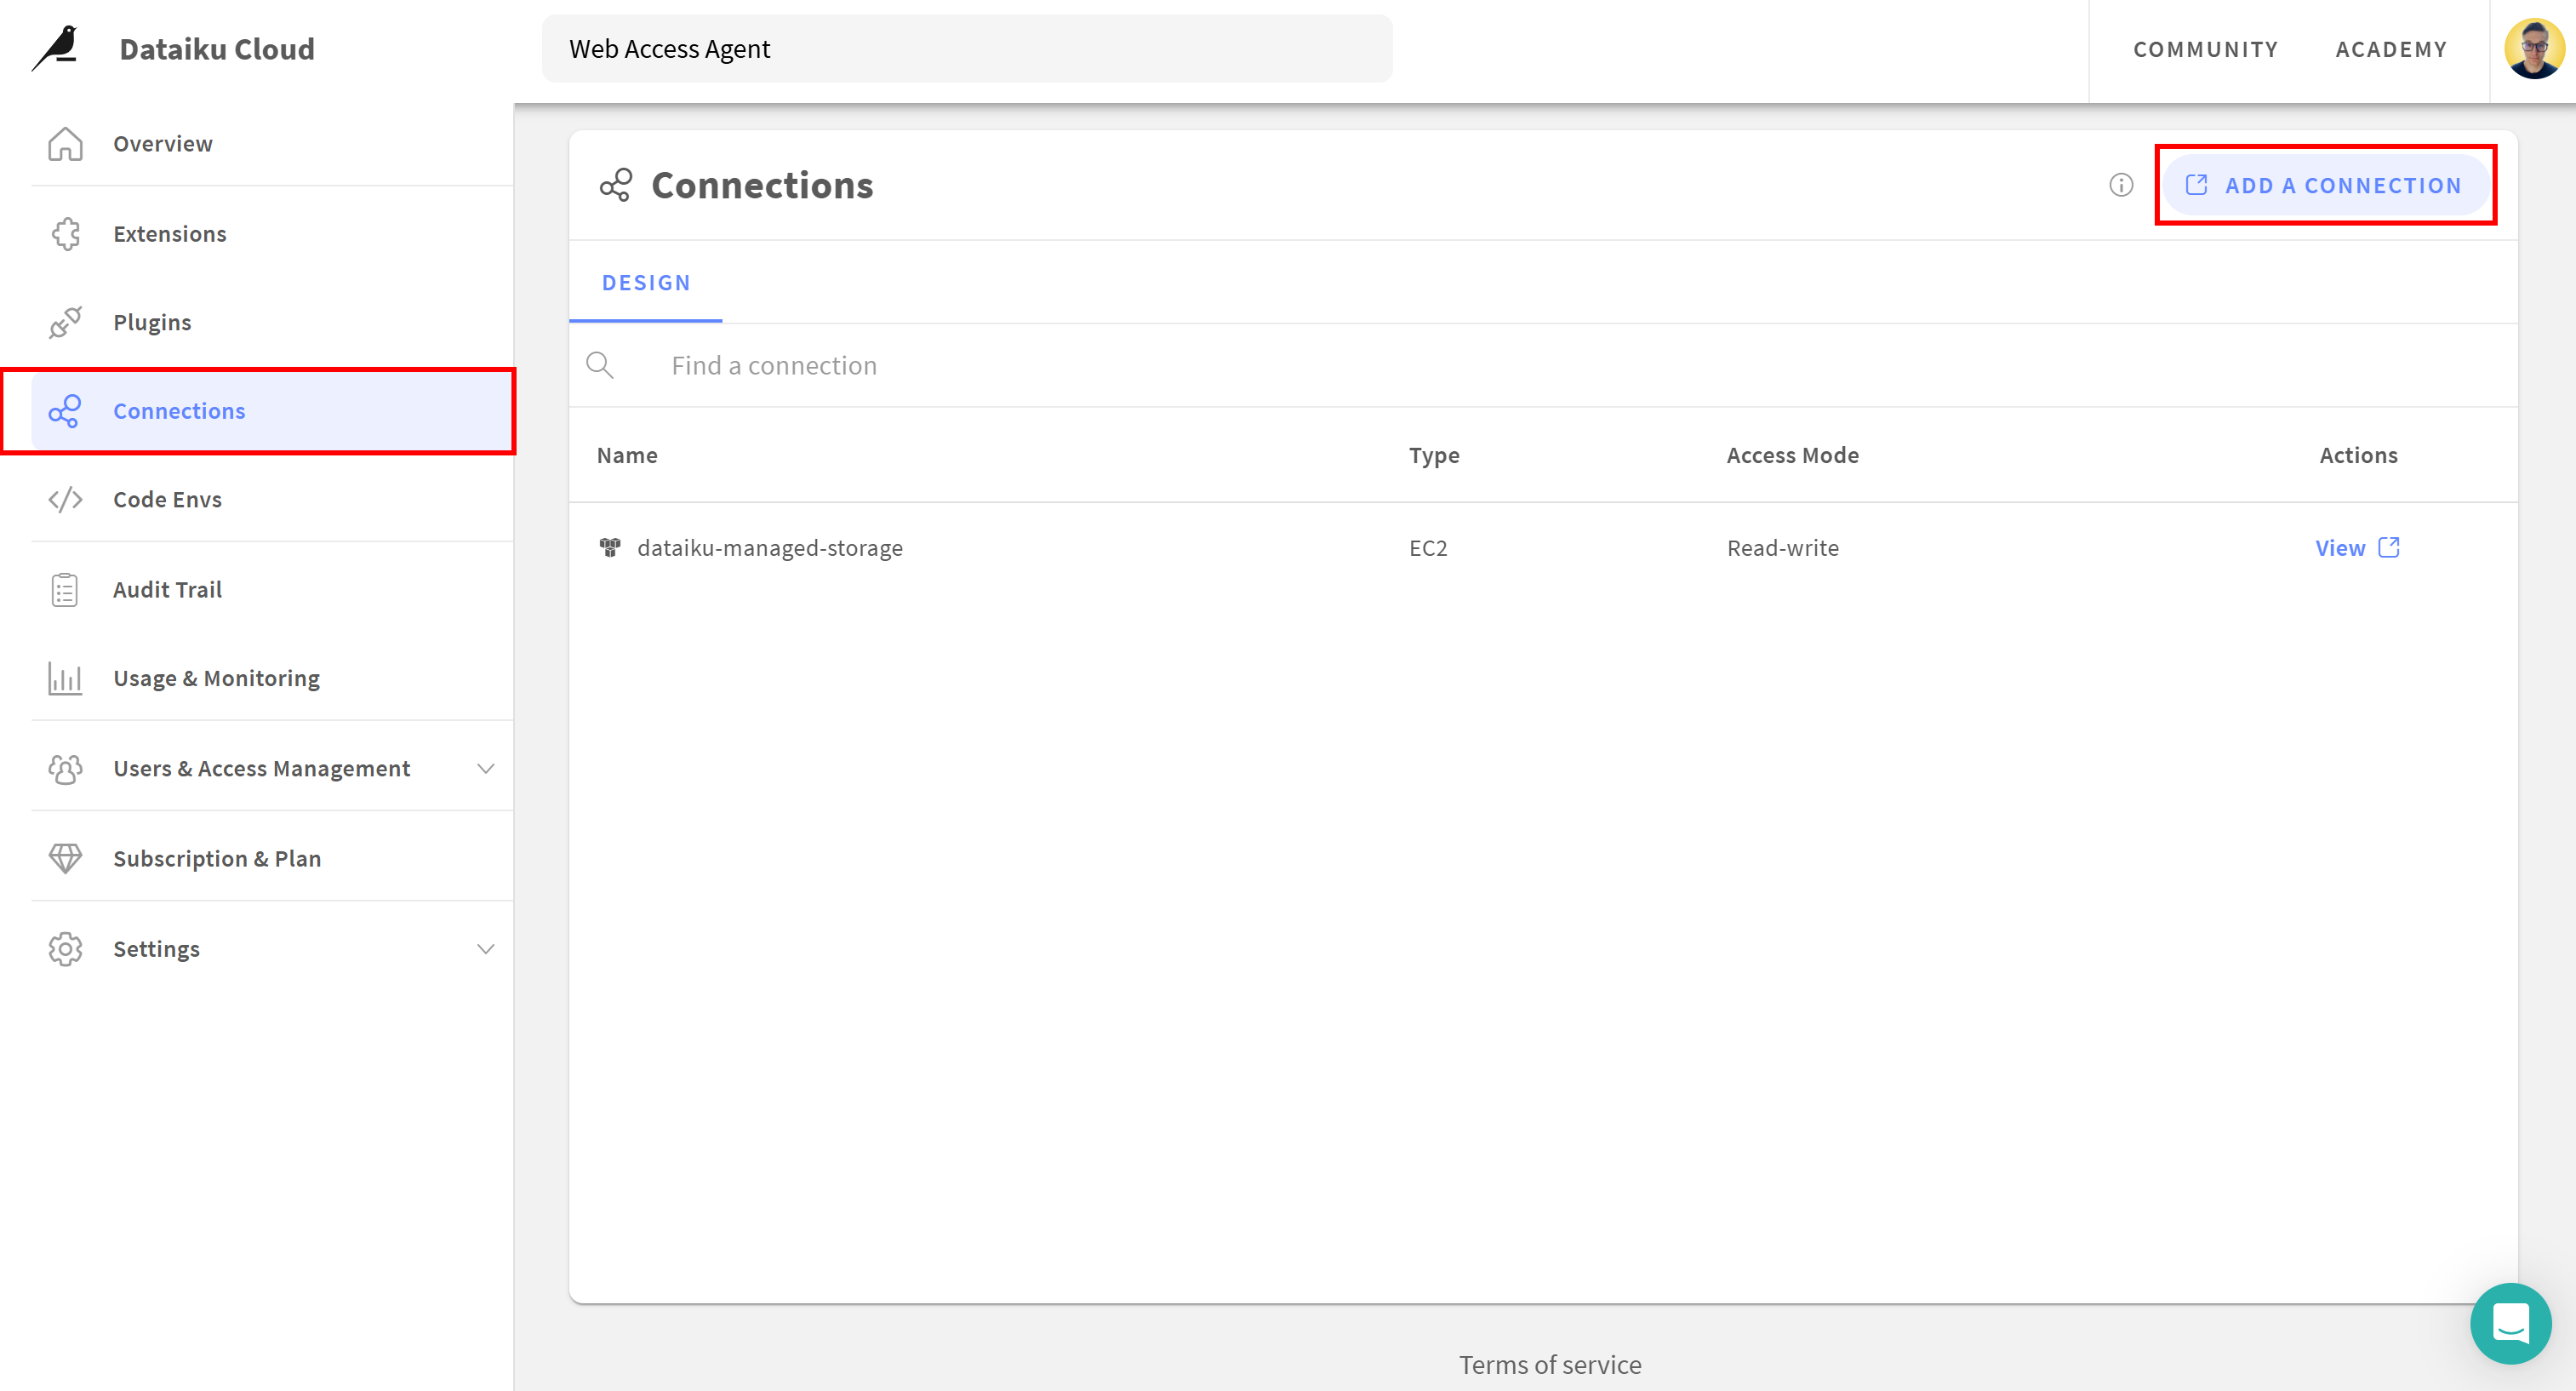This screenshot has height=1391, width=2576.
Task: Click the dataiku-managed-storage name
Action: pyautogui.click(x=770, y=547)
